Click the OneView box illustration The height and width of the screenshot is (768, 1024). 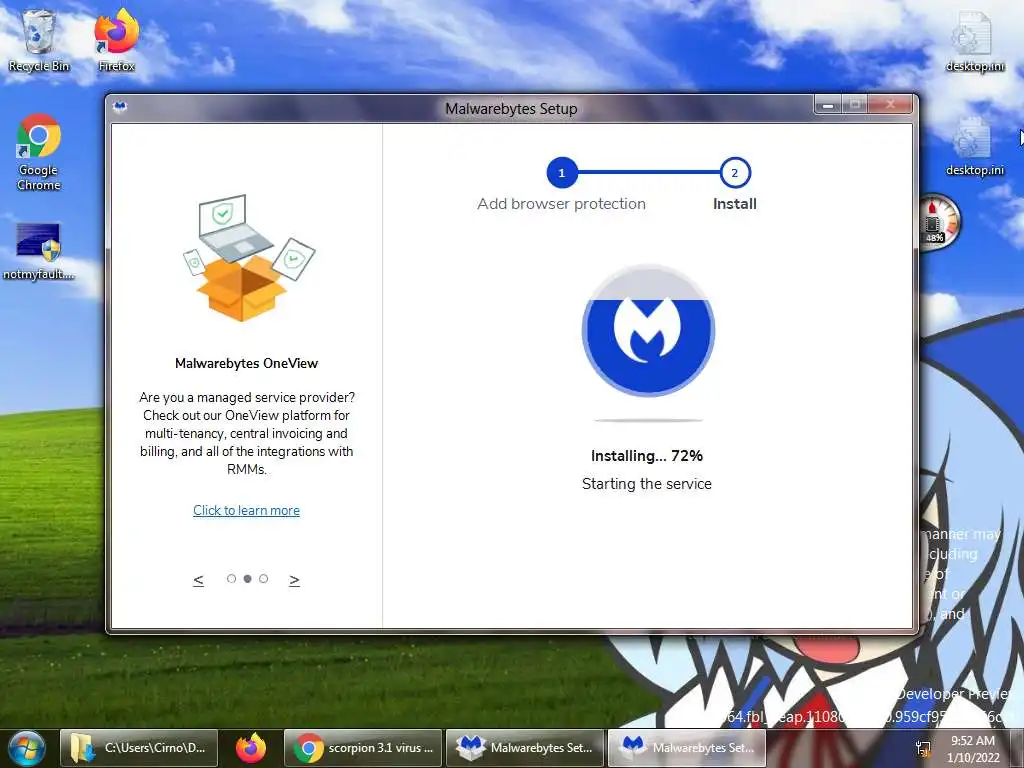coord(248,258)
